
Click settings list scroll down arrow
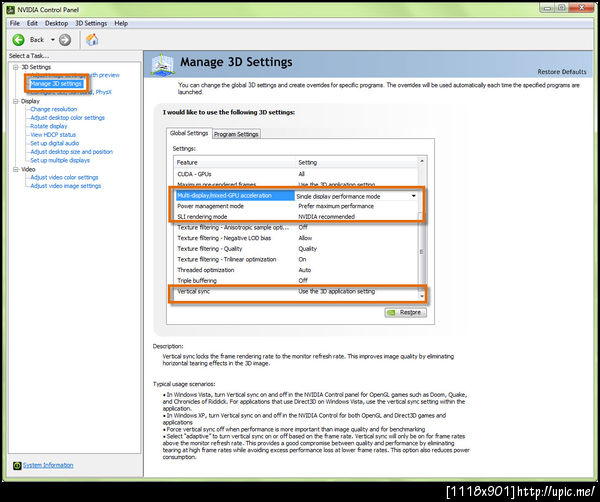point(422,297)
